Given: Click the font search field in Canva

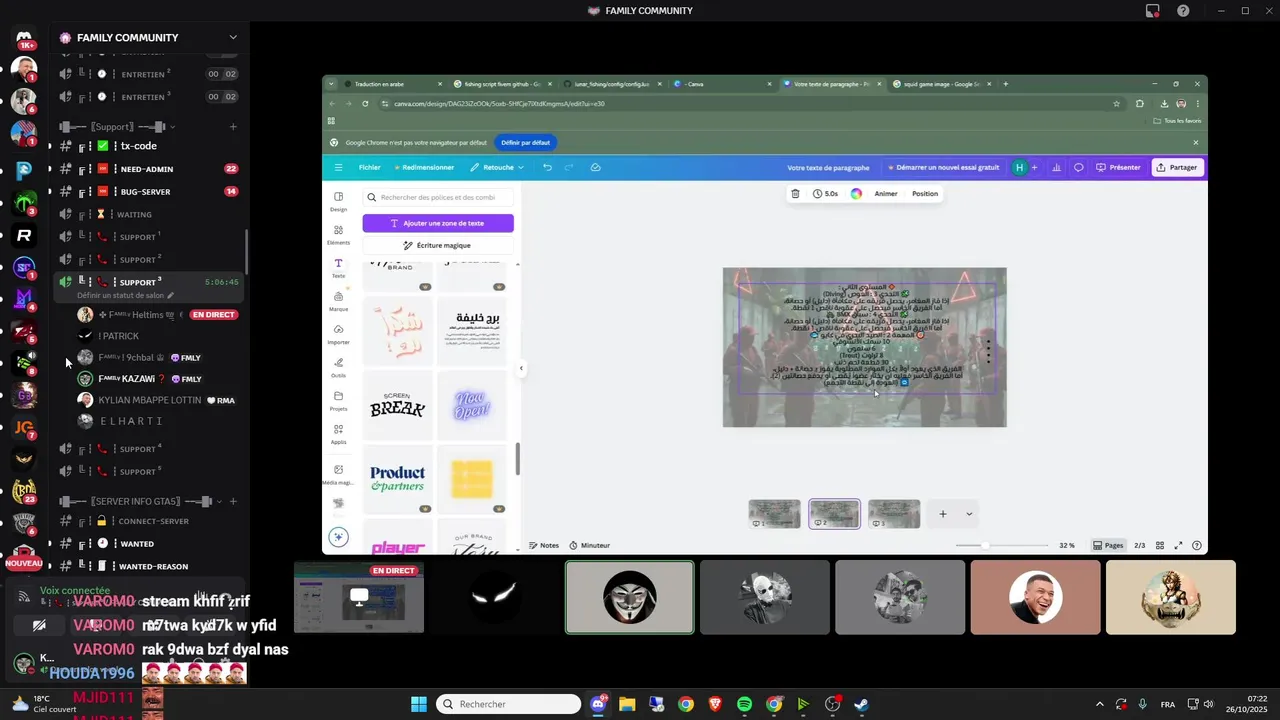Looking at the screenshot, I should pyautogui.click(x=438, y=198).
